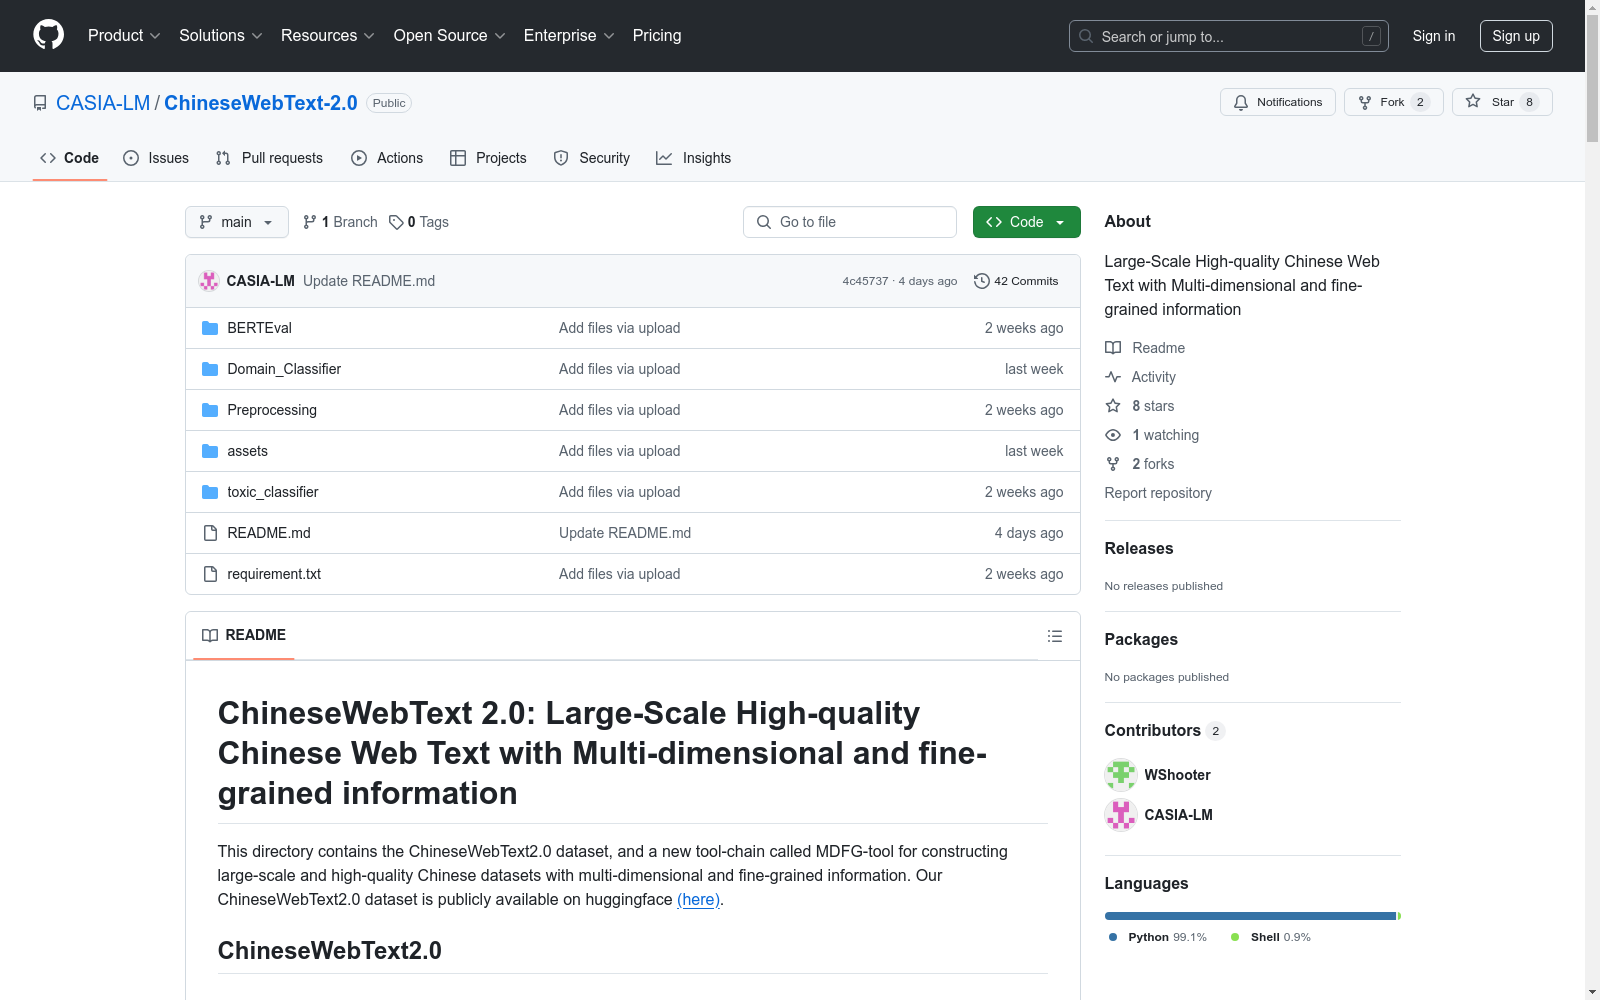Expand the Enterprise menu
1600x1000 pixels.
569,35
